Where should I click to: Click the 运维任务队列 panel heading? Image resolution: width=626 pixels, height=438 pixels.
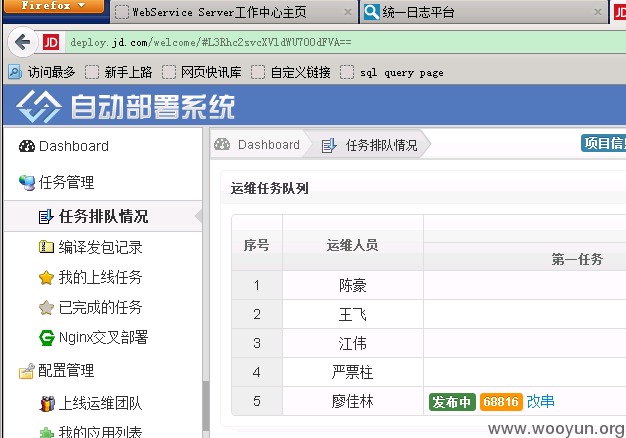(x=269, y=188)
